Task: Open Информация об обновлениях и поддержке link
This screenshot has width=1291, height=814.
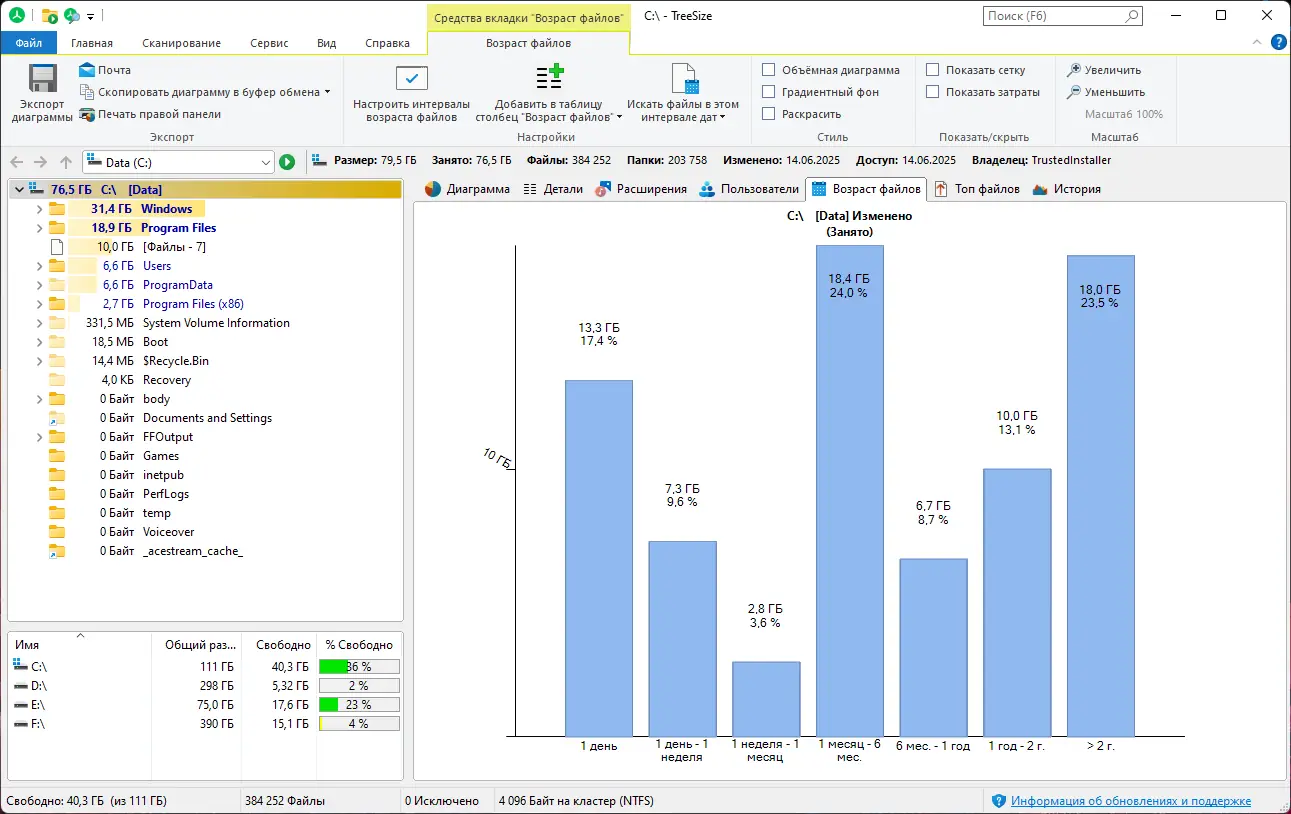Action: pos(1130,800)
